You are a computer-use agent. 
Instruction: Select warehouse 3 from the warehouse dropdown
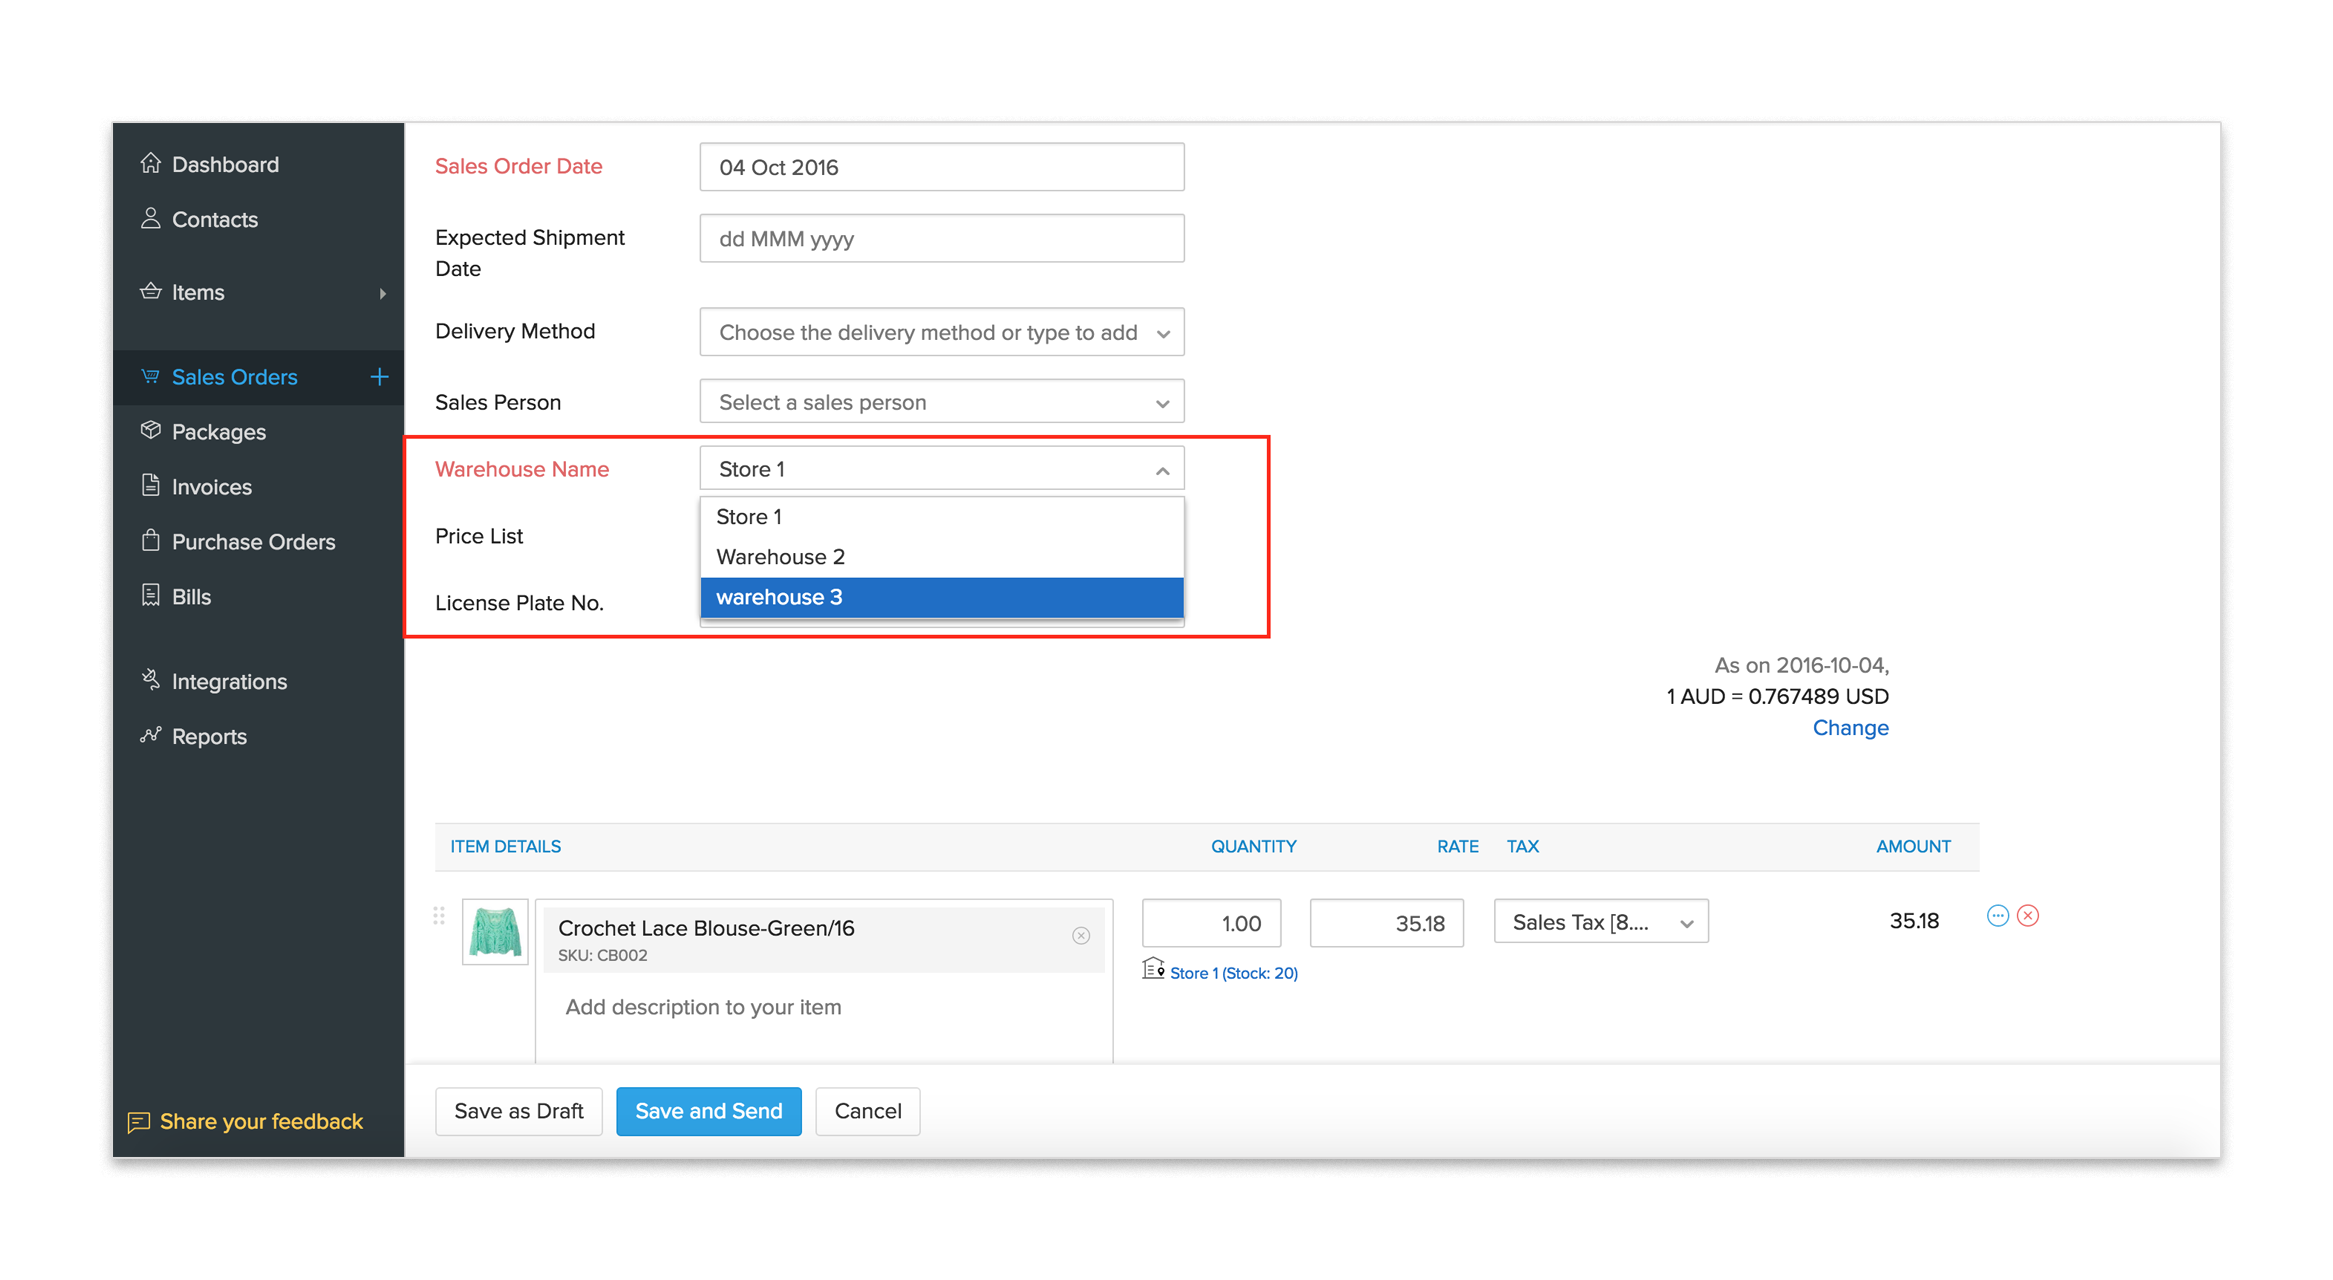pos(940,597)
